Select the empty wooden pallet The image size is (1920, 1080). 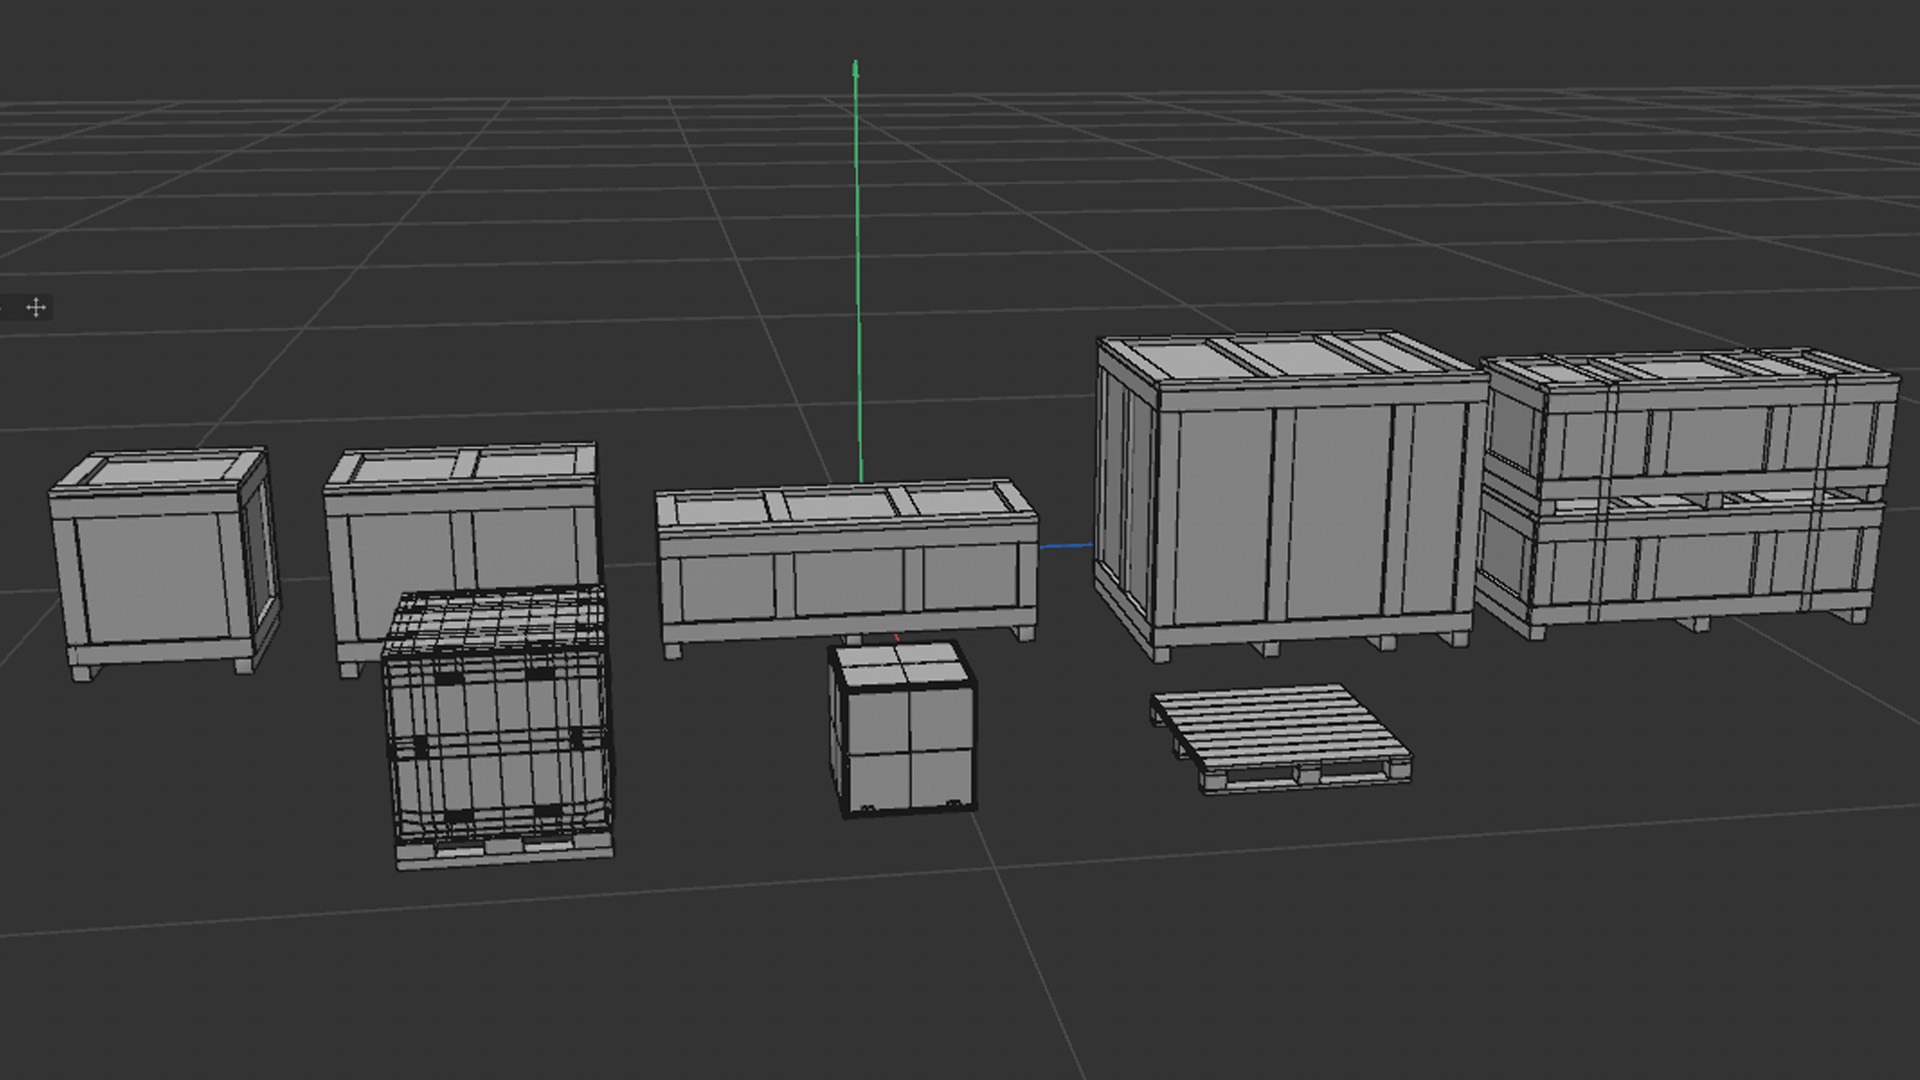pyautogui.click(x=1281, y=738)
